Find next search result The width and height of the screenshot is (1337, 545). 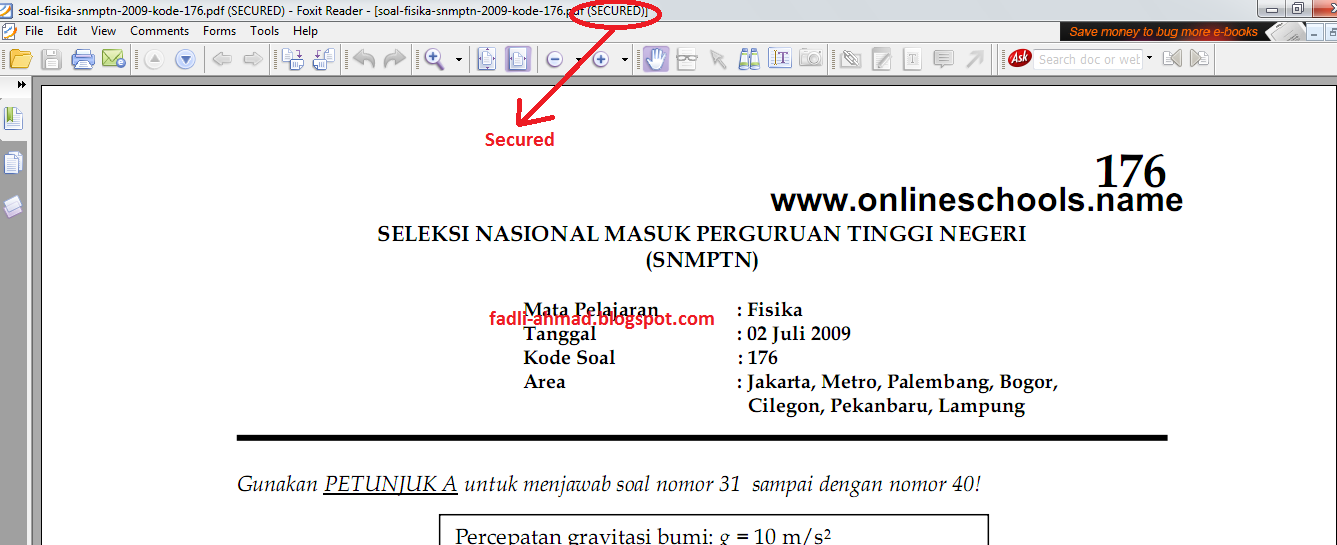point(1199,59)
